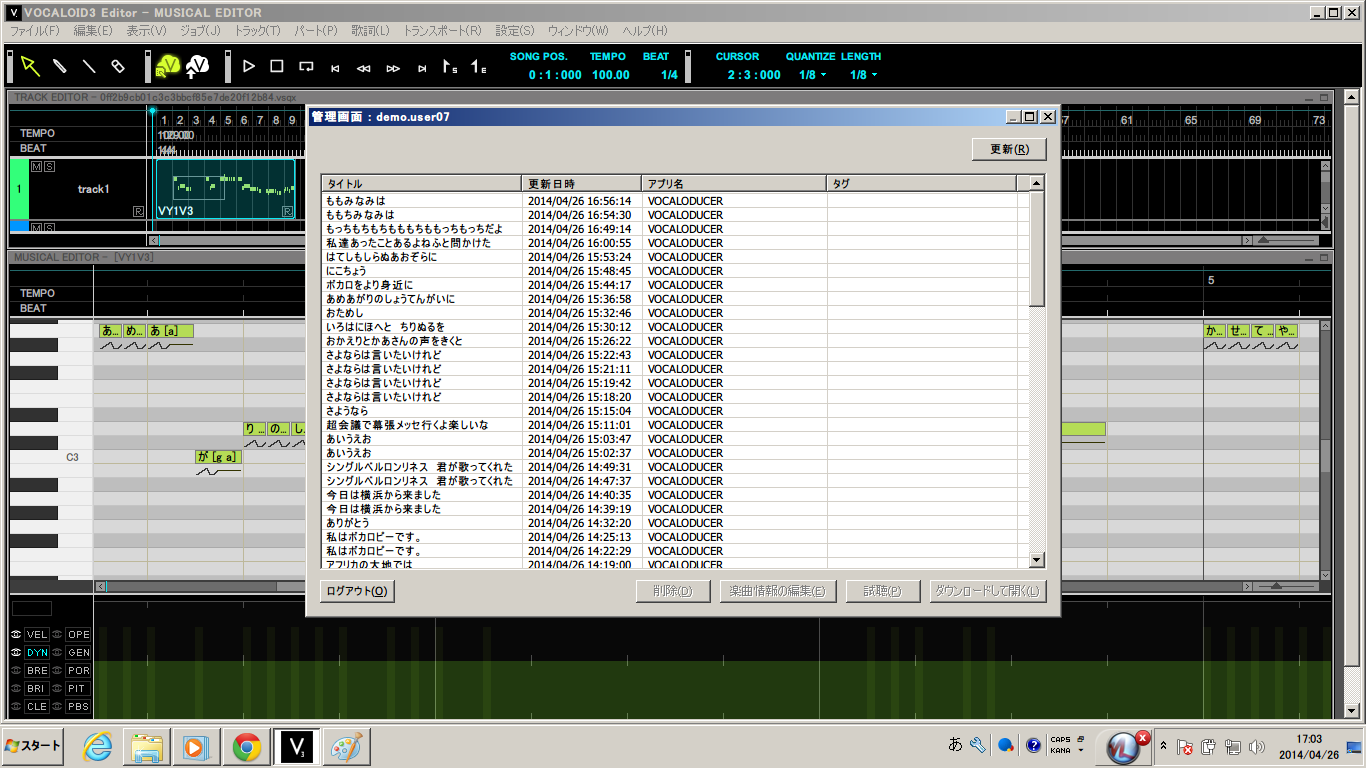
Task: Toggle eye icon beside VEL
Action: 16,635
